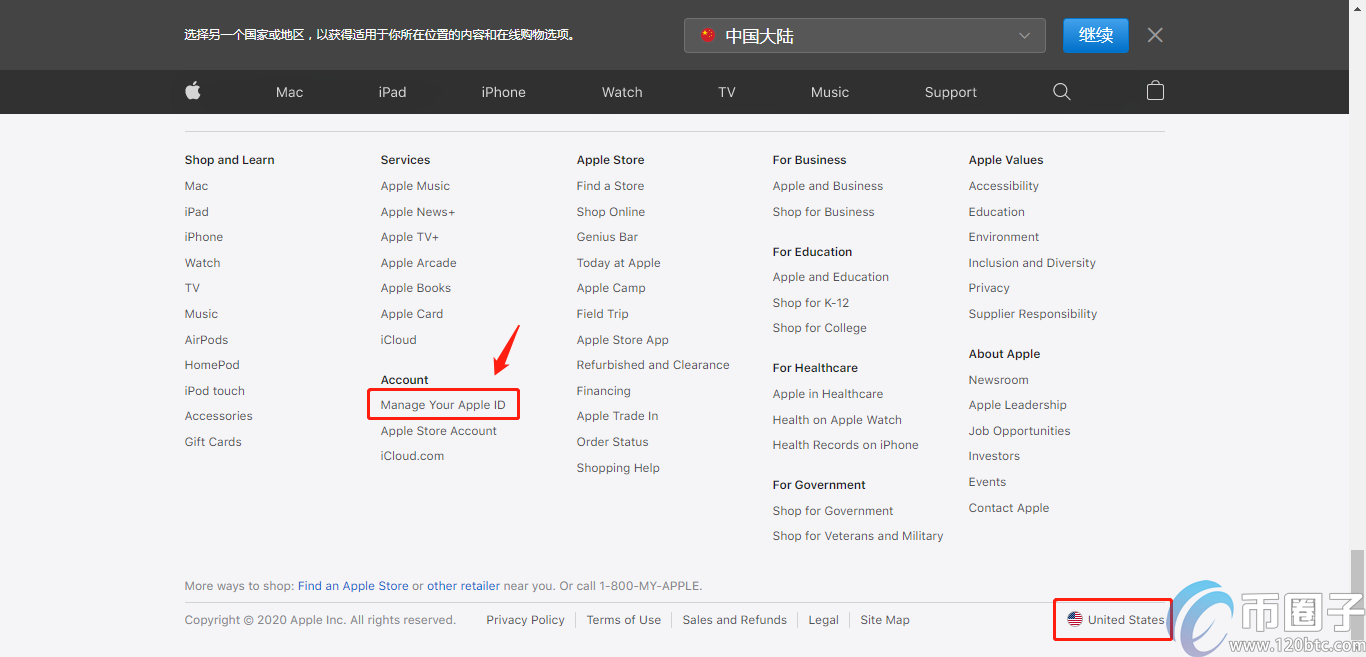This screenshot has width=1366, height=657.
Task: Select Today at Apple link
Action: pos(619,263)
